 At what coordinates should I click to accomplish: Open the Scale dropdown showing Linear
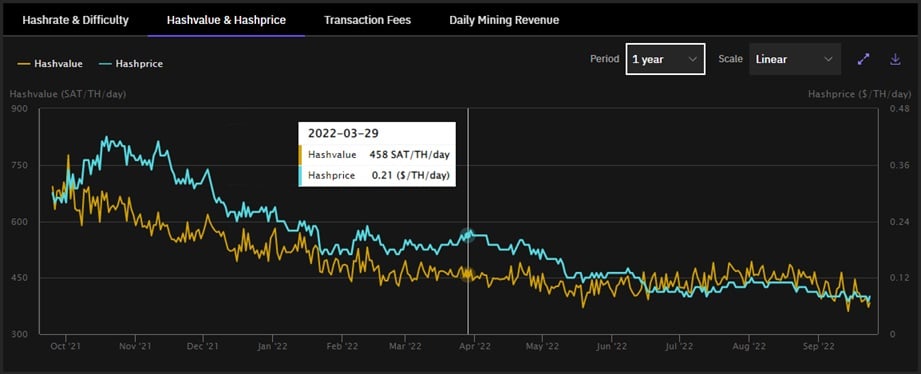tap(795, 59)
